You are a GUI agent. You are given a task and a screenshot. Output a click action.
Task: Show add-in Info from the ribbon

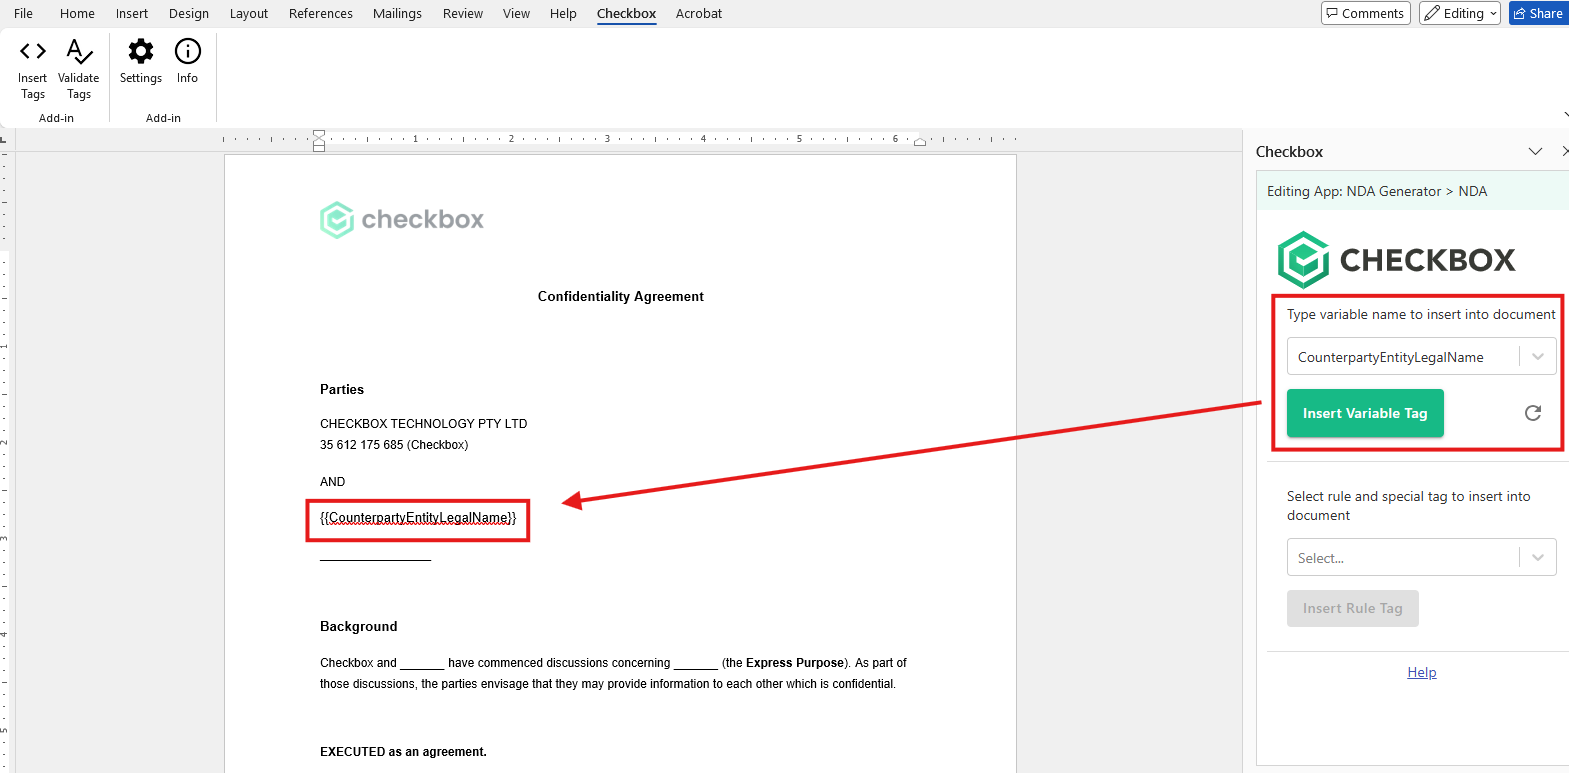[x=187, y=61]
